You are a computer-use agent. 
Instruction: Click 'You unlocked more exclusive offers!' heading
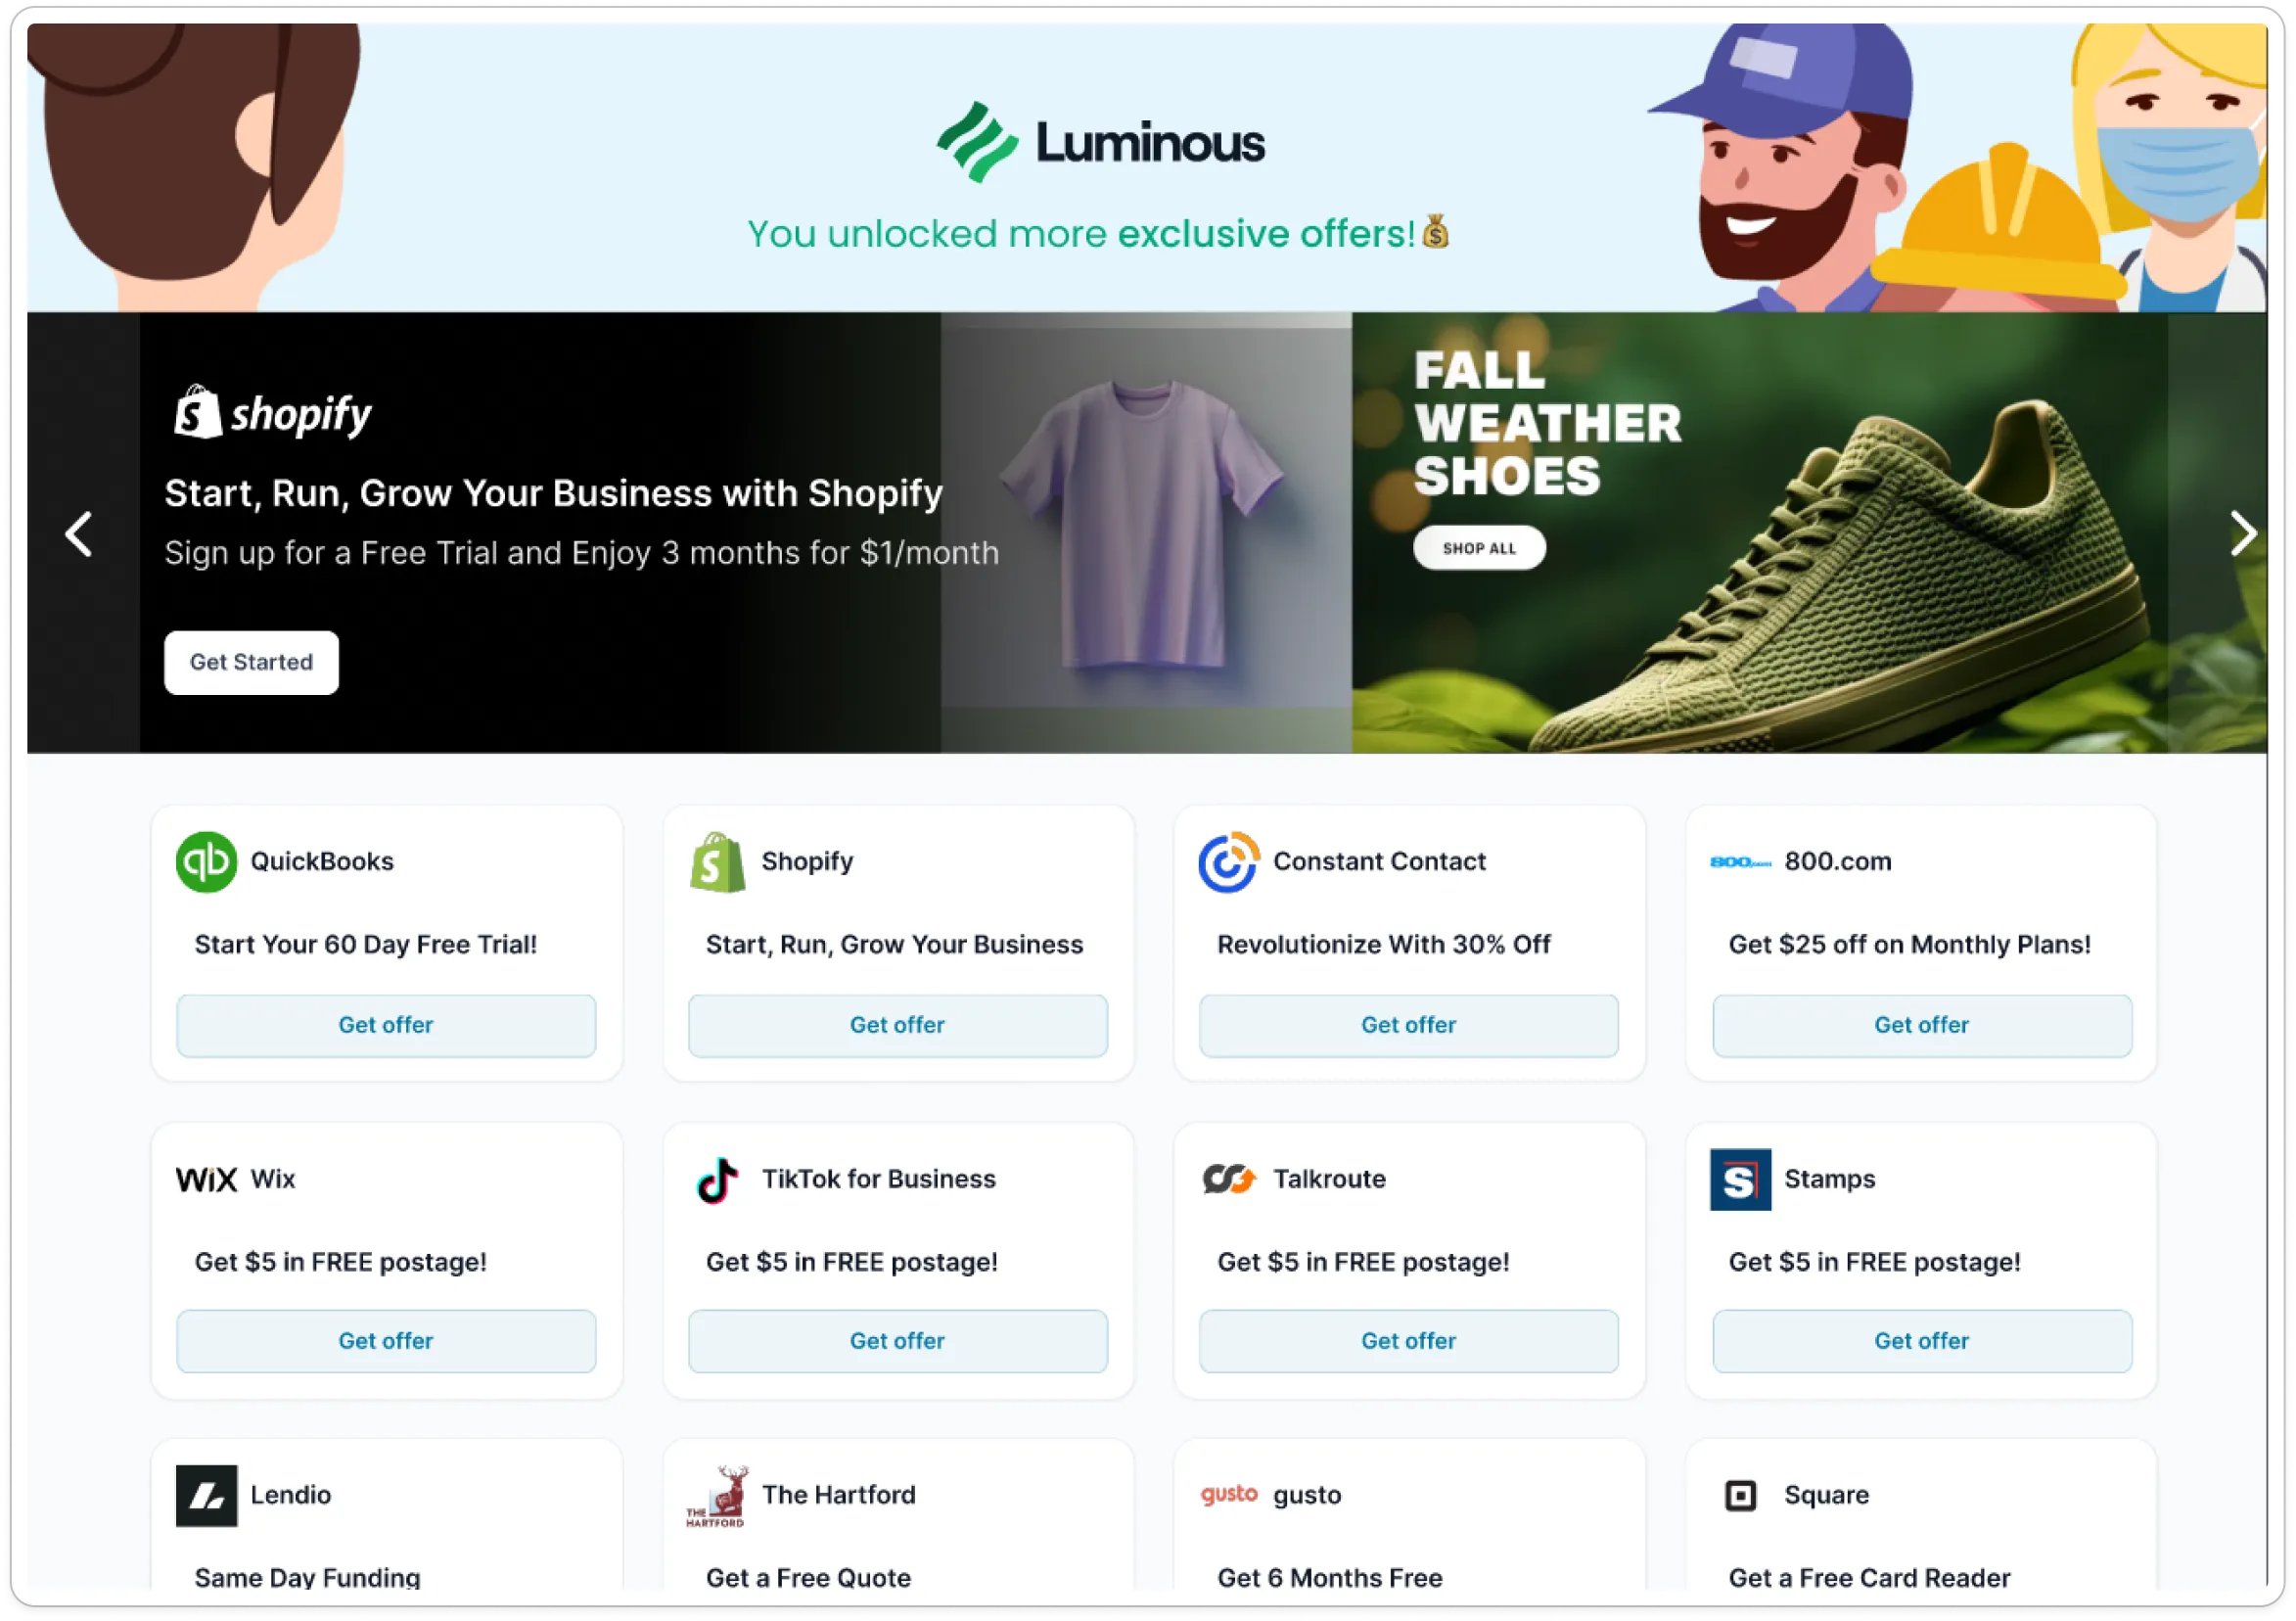[1098, 234]
